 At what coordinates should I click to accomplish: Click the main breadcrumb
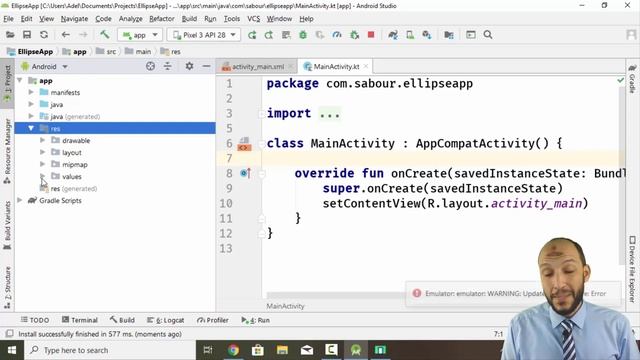pos(138,51)
